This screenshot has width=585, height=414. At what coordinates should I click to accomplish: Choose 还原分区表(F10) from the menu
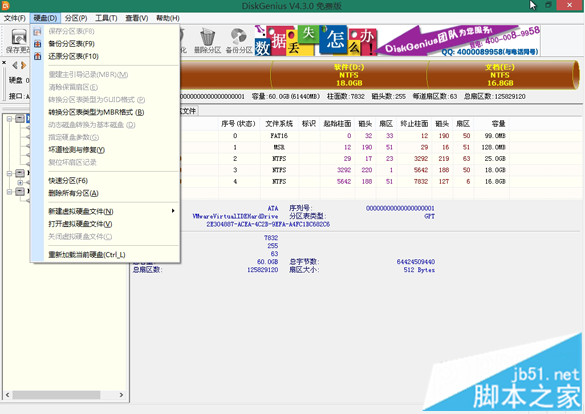click(104, 56)
